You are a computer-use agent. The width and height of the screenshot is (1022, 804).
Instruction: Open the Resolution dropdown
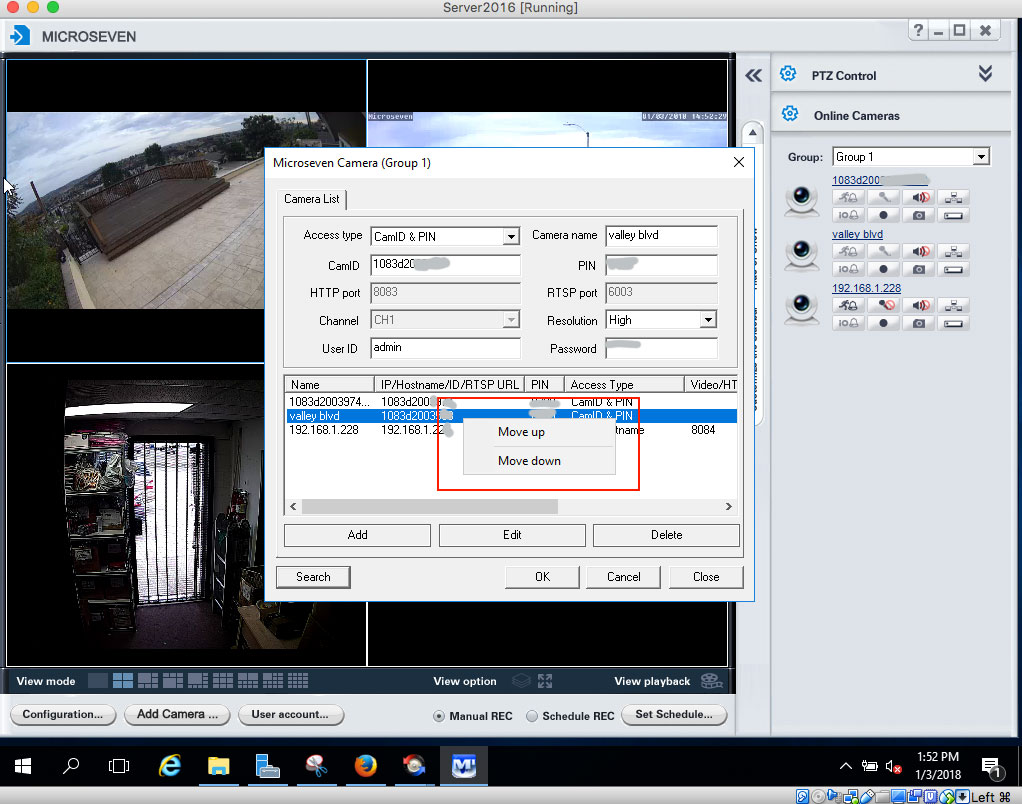pyautogui.click(x=708, y=320)
